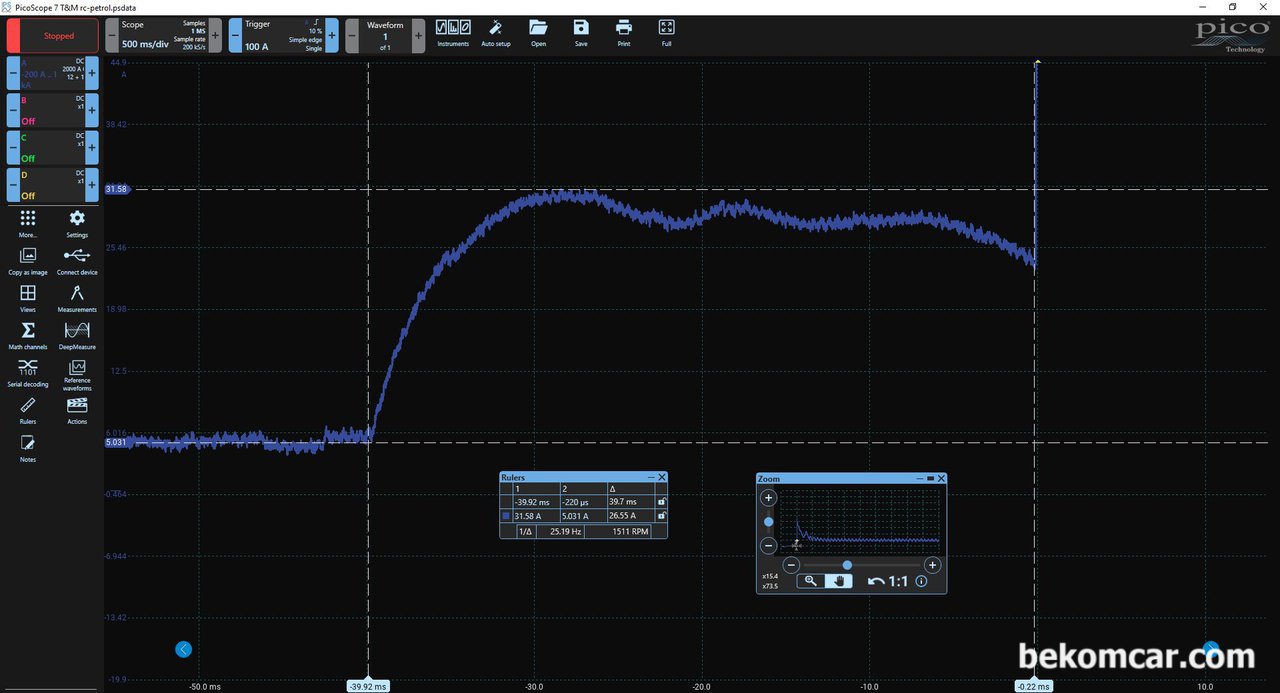The image size is (1280, 693).
Task: Go to previous Waveform buffer
Action: pos(353,35)
